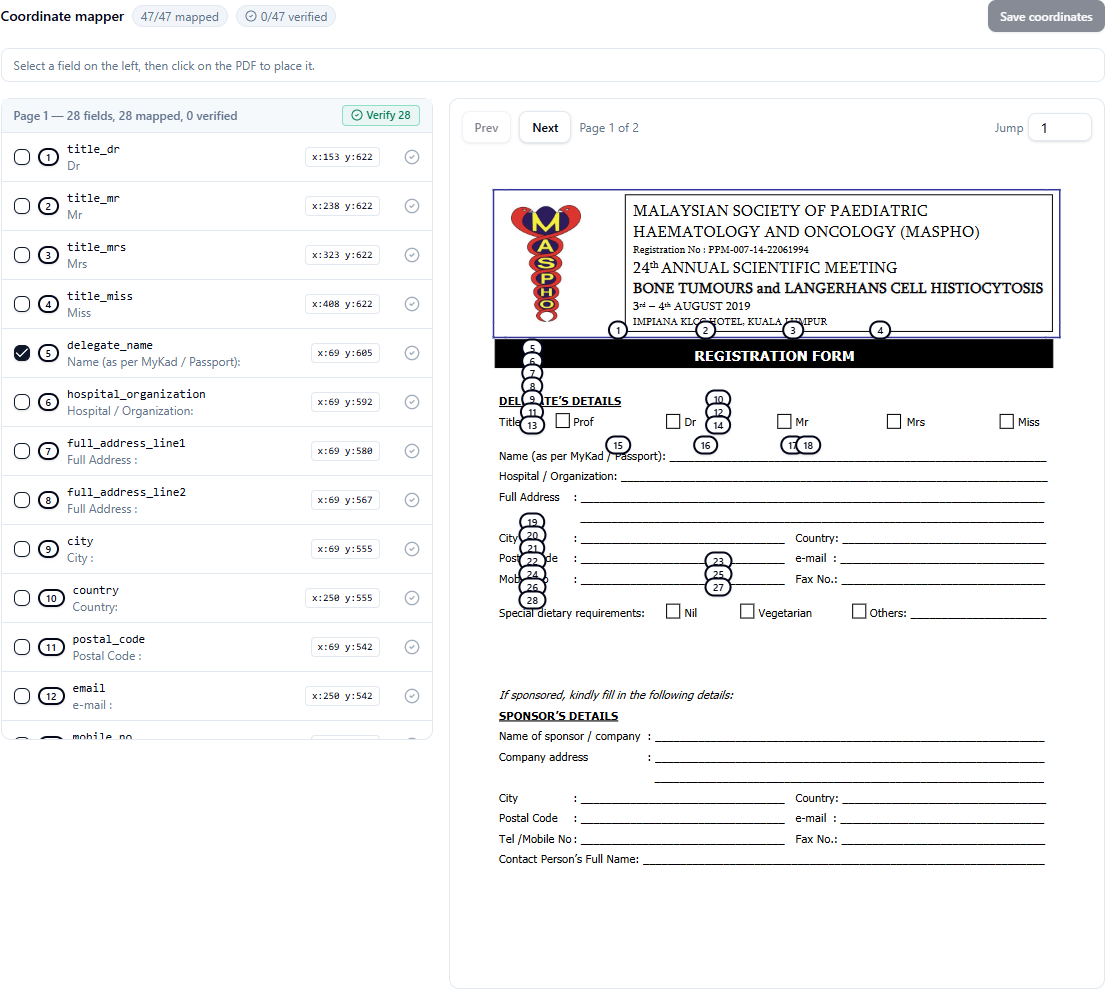
Task: Select marker 4 on the PDF
Action: 880,330
